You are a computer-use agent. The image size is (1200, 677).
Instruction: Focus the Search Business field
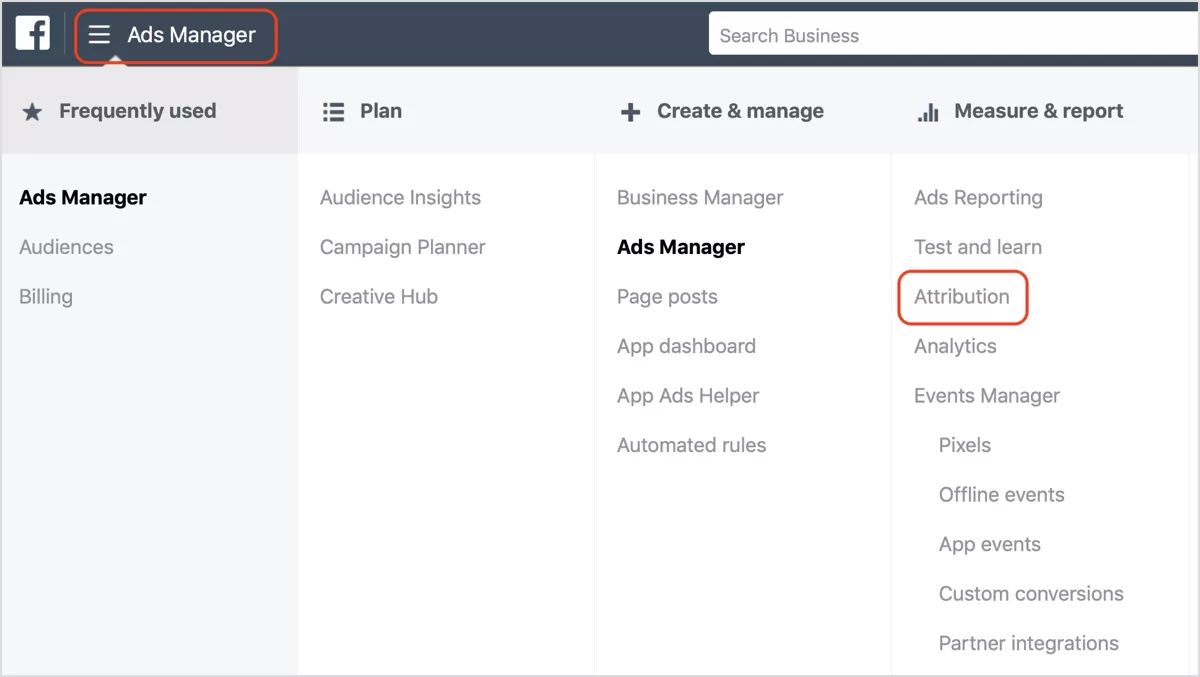955,35
